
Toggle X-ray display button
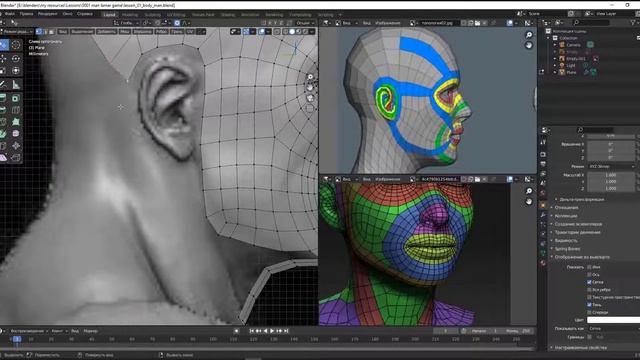277,31
